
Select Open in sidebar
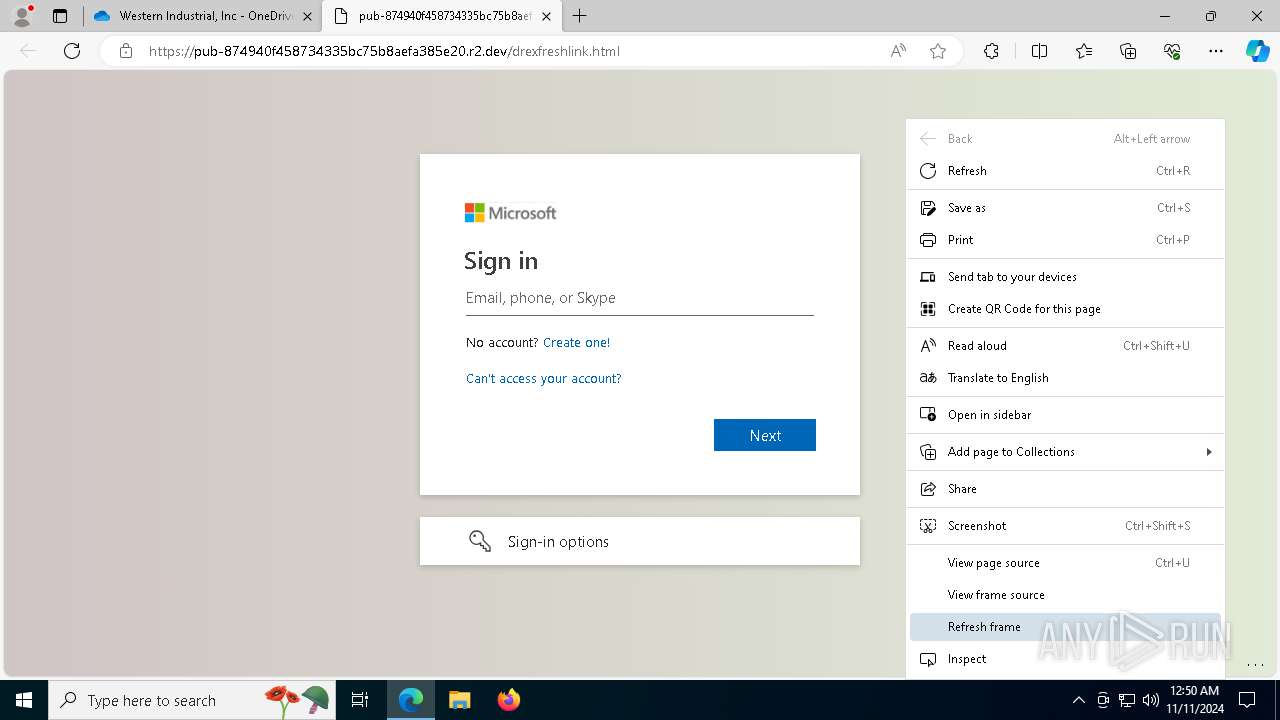[1065, 415]
